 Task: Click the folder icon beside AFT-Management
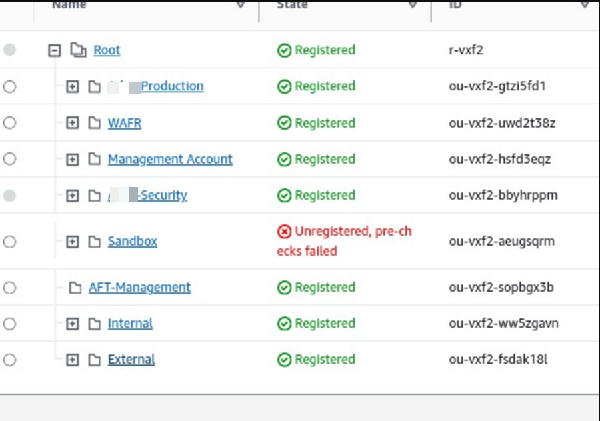(x=75, y=288)
